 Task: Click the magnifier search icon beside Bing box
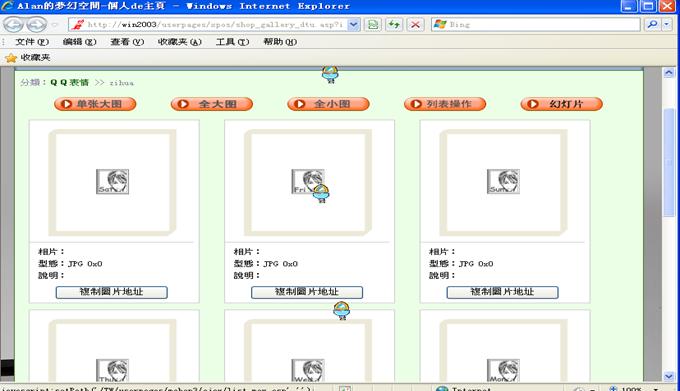(x=652, y=24)
